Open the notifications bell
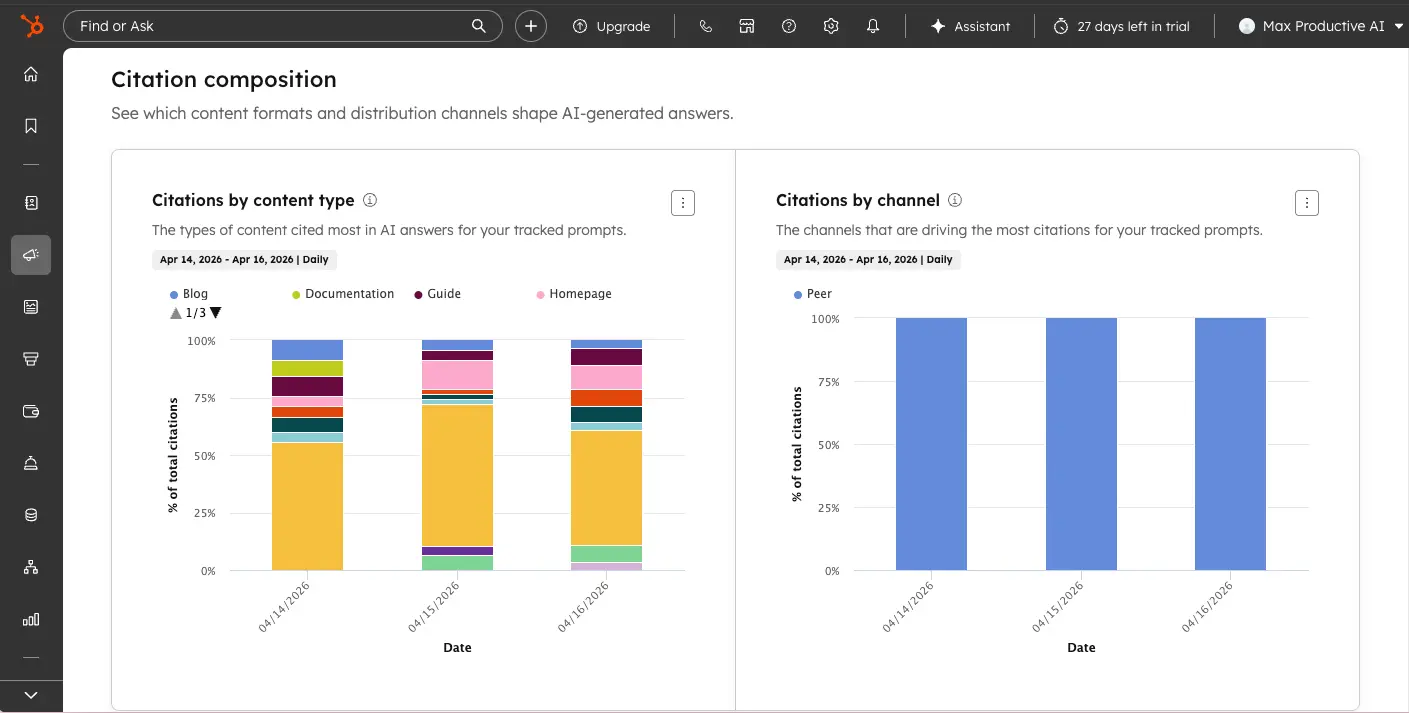 [x=872, y=26]
